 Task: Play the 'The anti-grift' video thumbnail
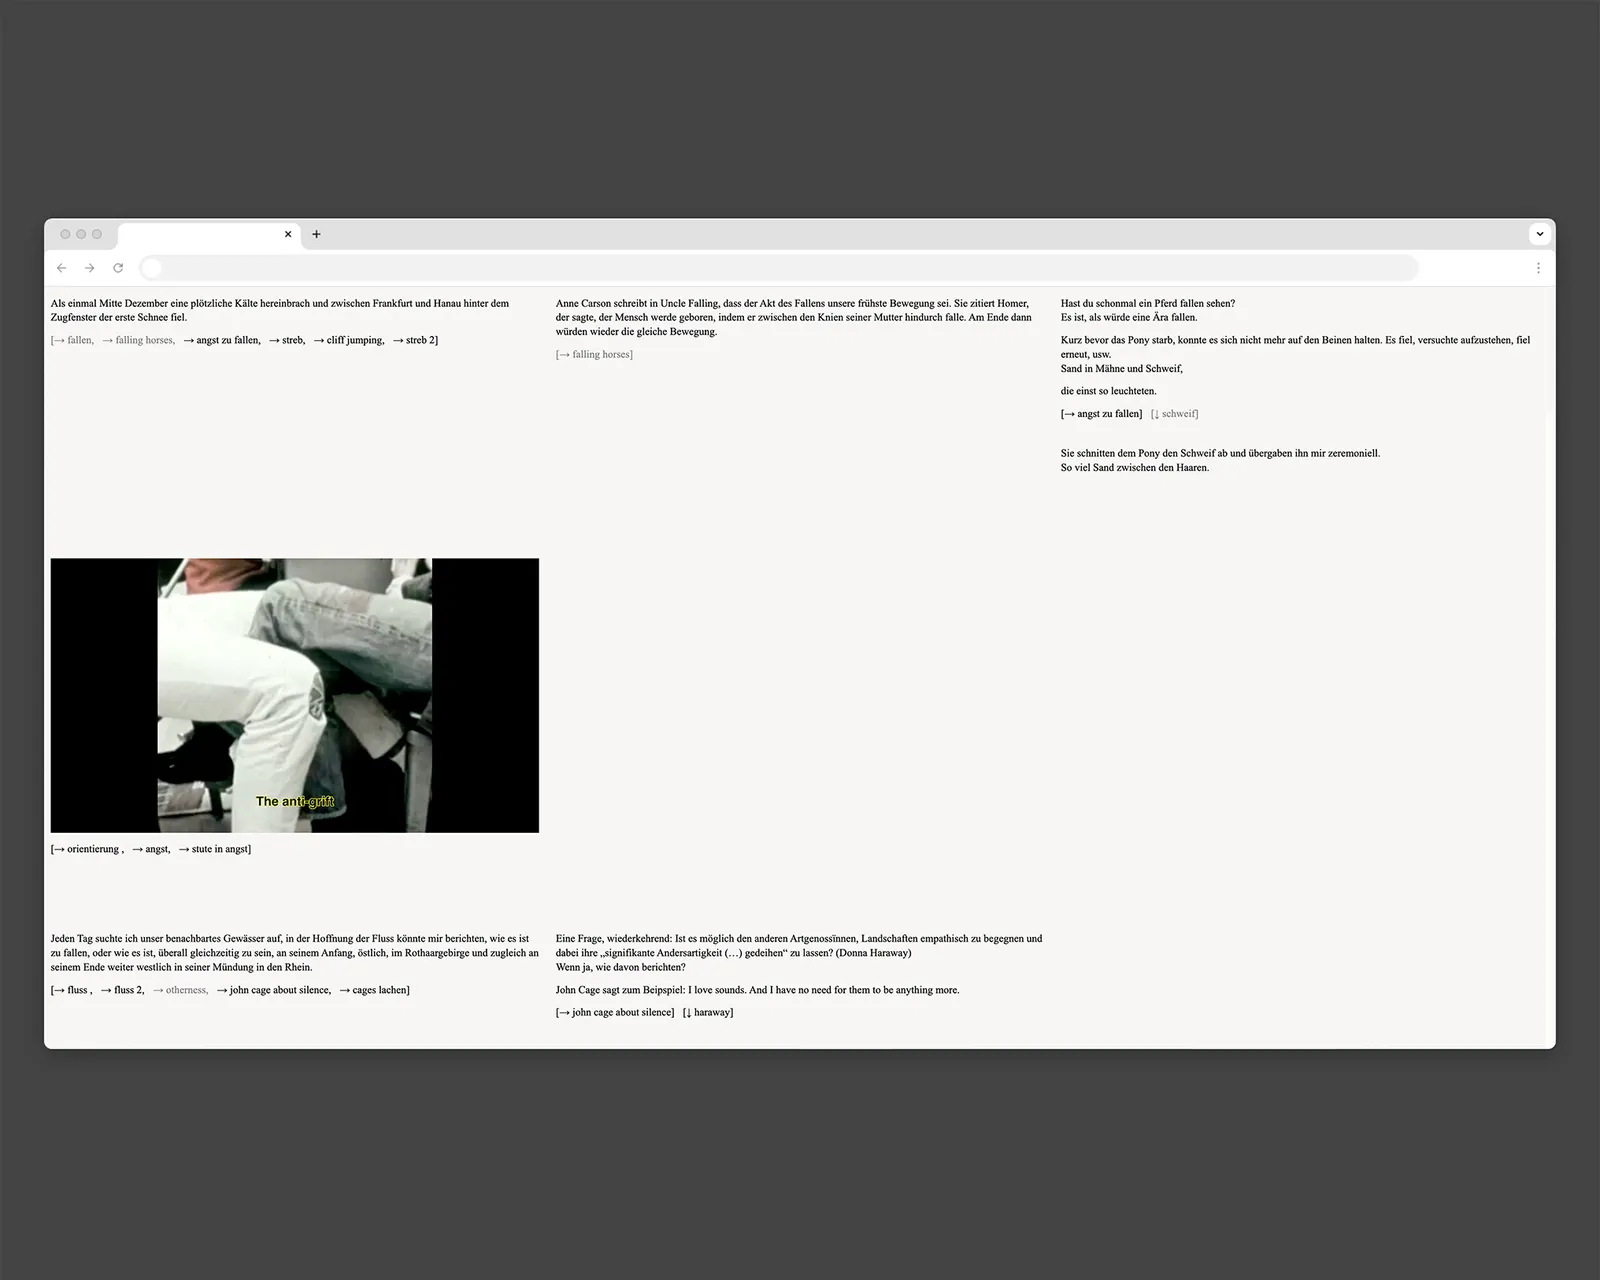295,695
